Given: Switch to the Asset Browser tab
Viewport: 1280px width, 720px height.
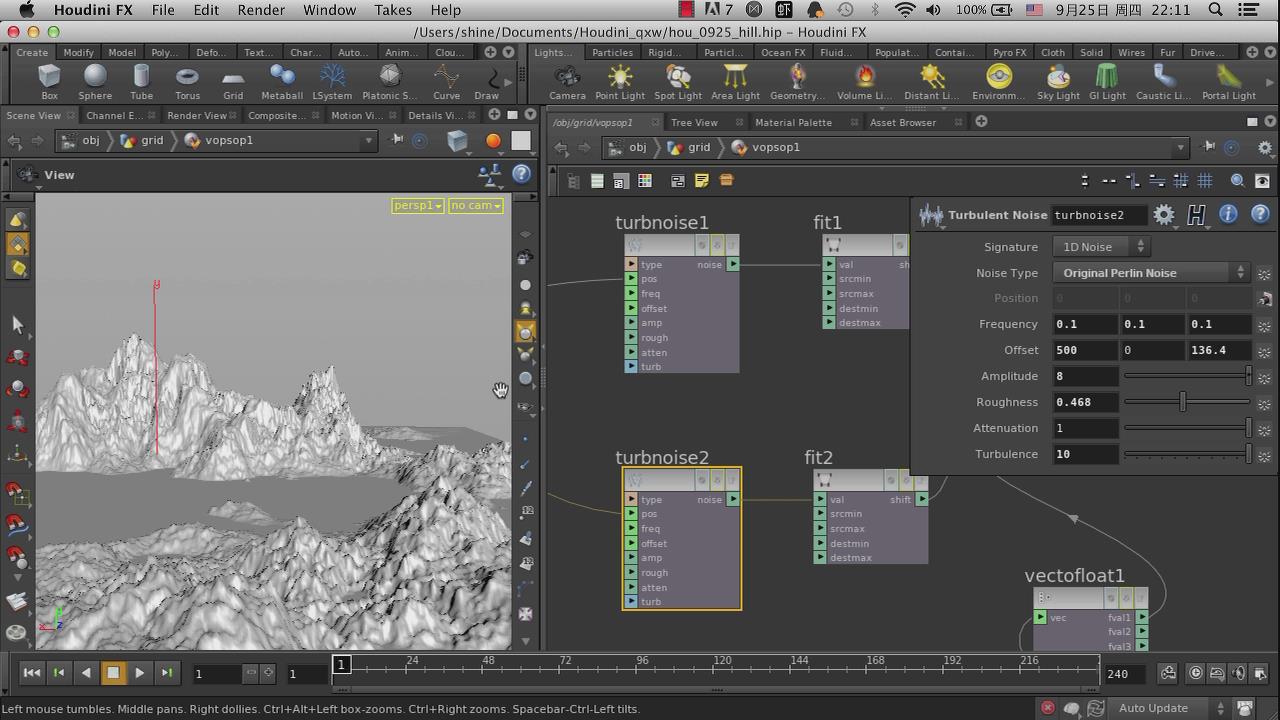Looking at the screenshot, I should 903,122.
